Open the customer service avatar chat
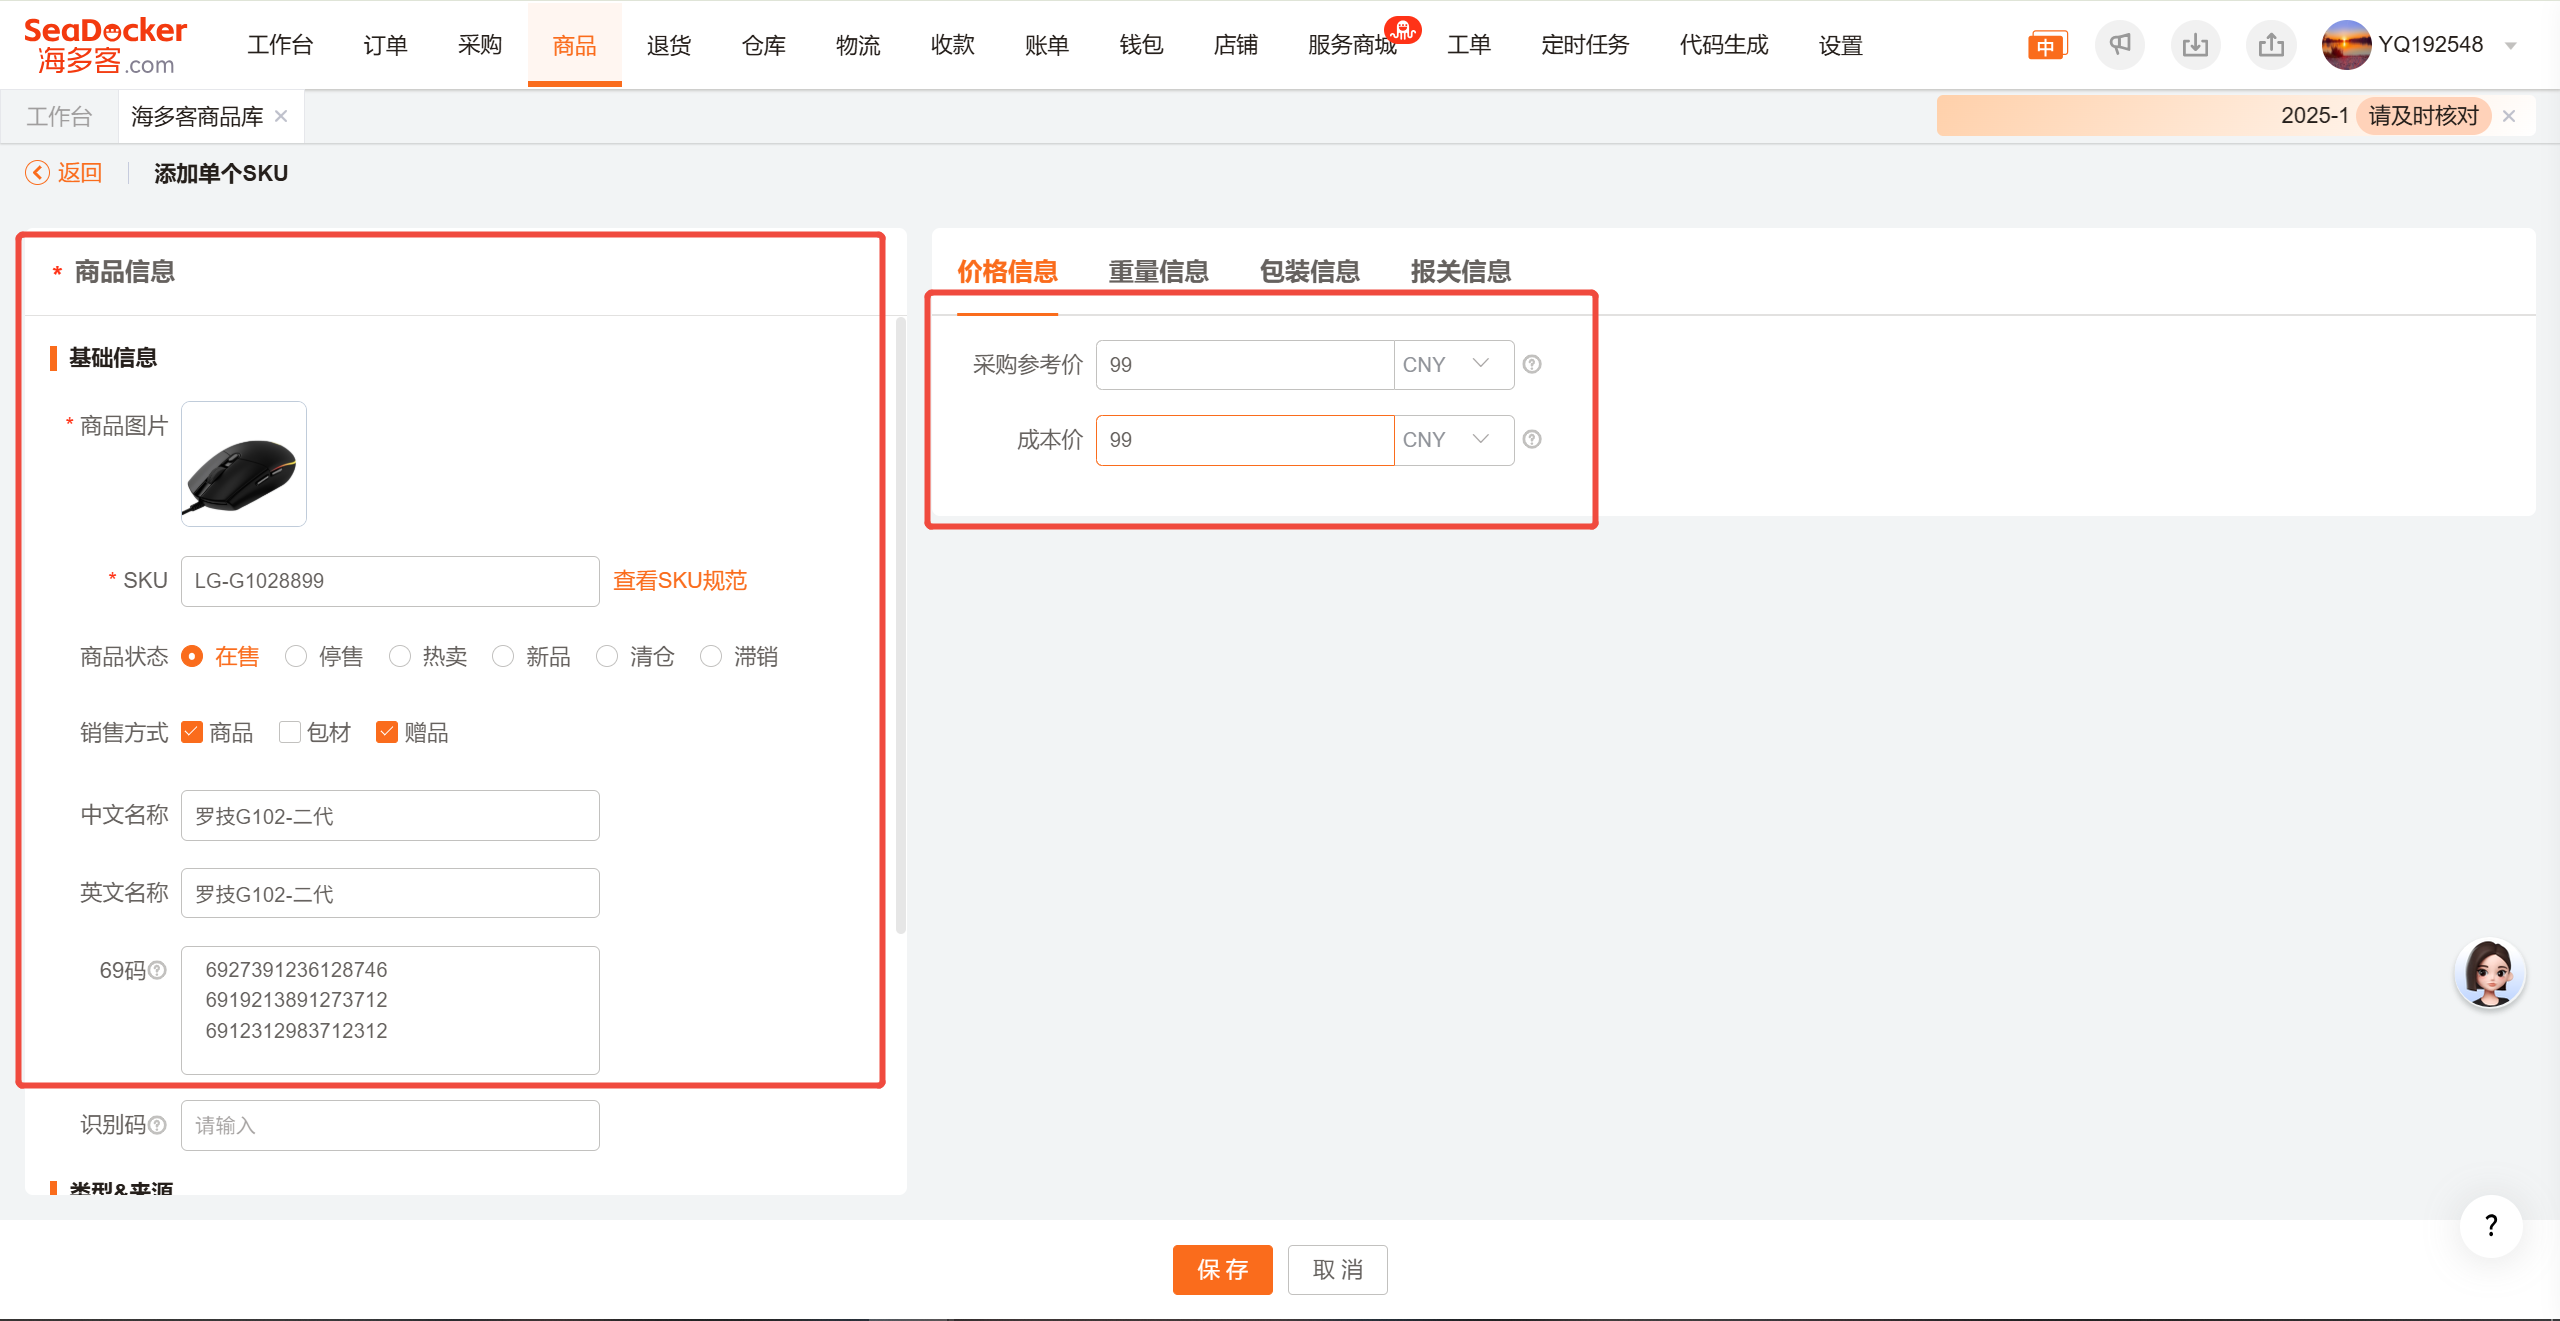 pos(2489,973)
